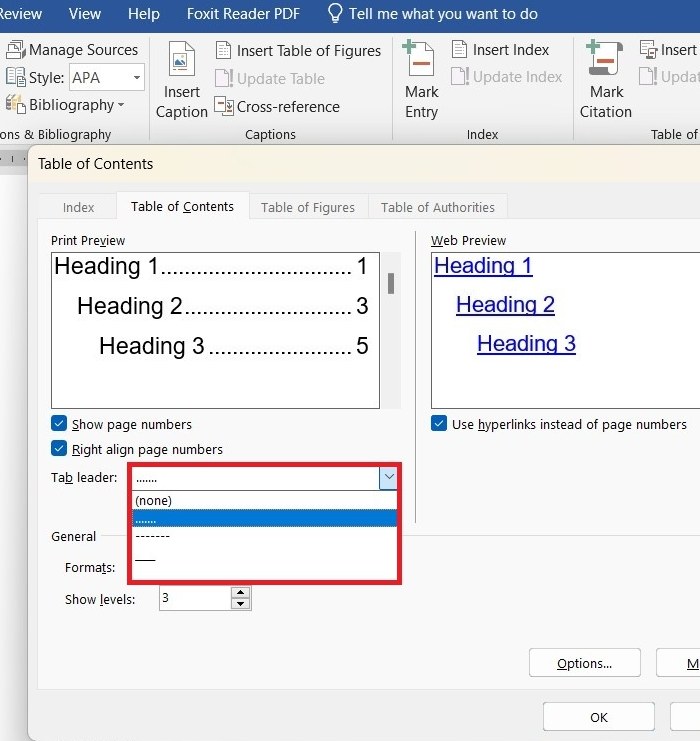
Task: Click the lightbulb Tell me icon
Action: (335, 13)
